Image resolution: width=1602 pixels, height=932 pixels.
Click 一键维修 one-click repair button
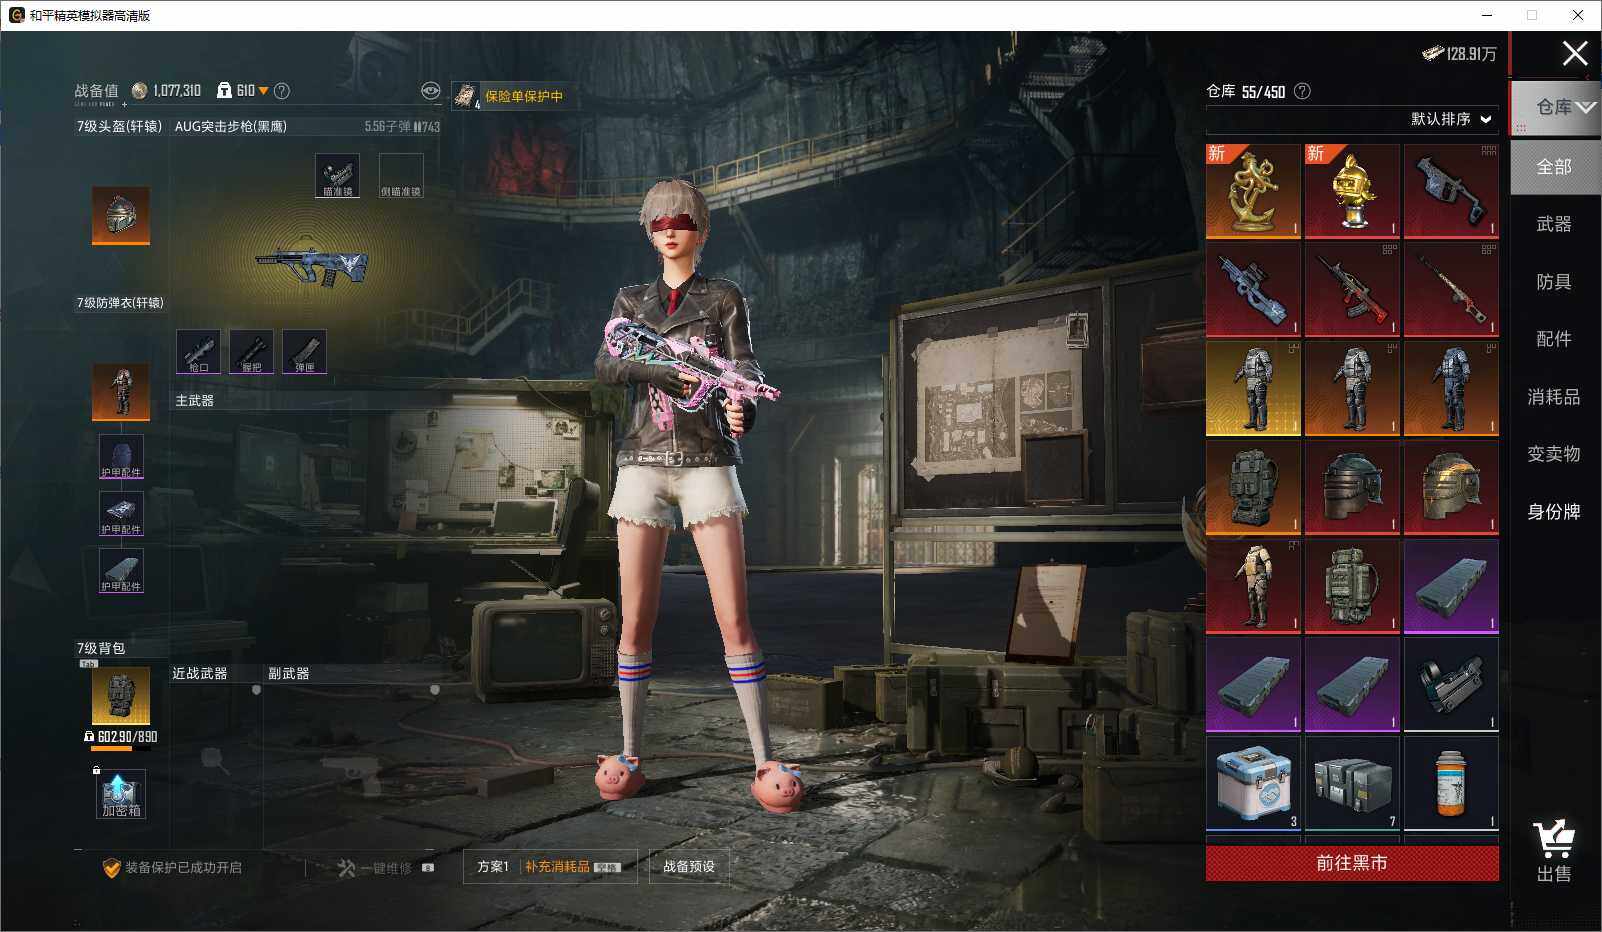click(x=384, y=867)
